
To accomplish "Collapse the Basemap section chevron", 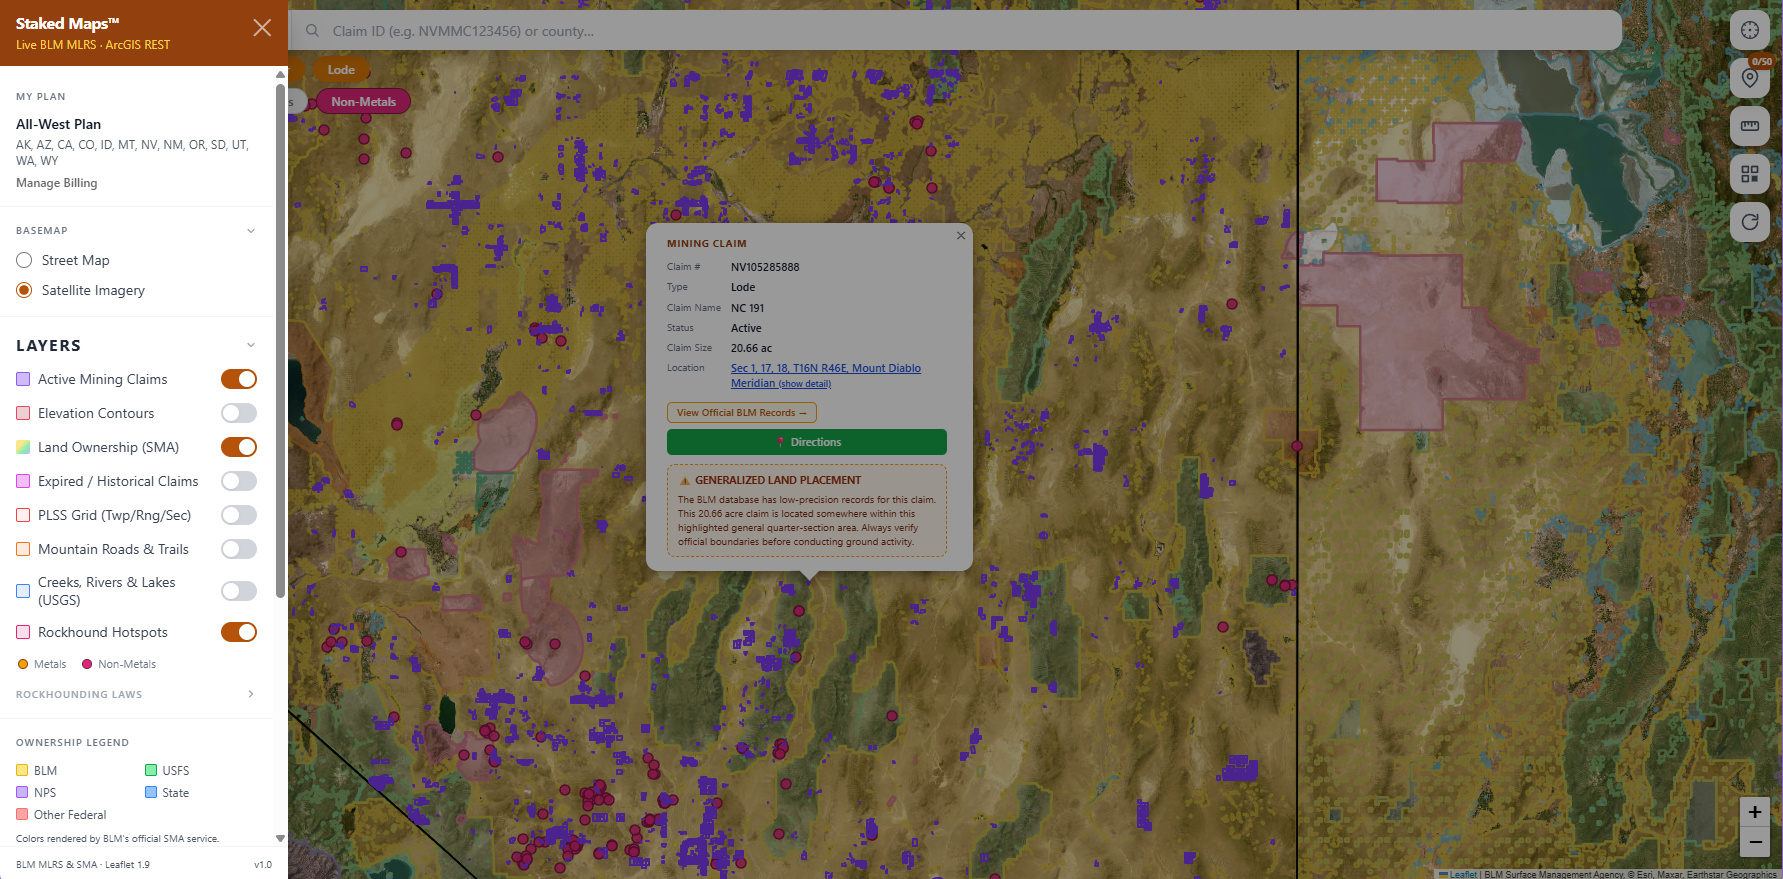I will (x=251, y=231).
